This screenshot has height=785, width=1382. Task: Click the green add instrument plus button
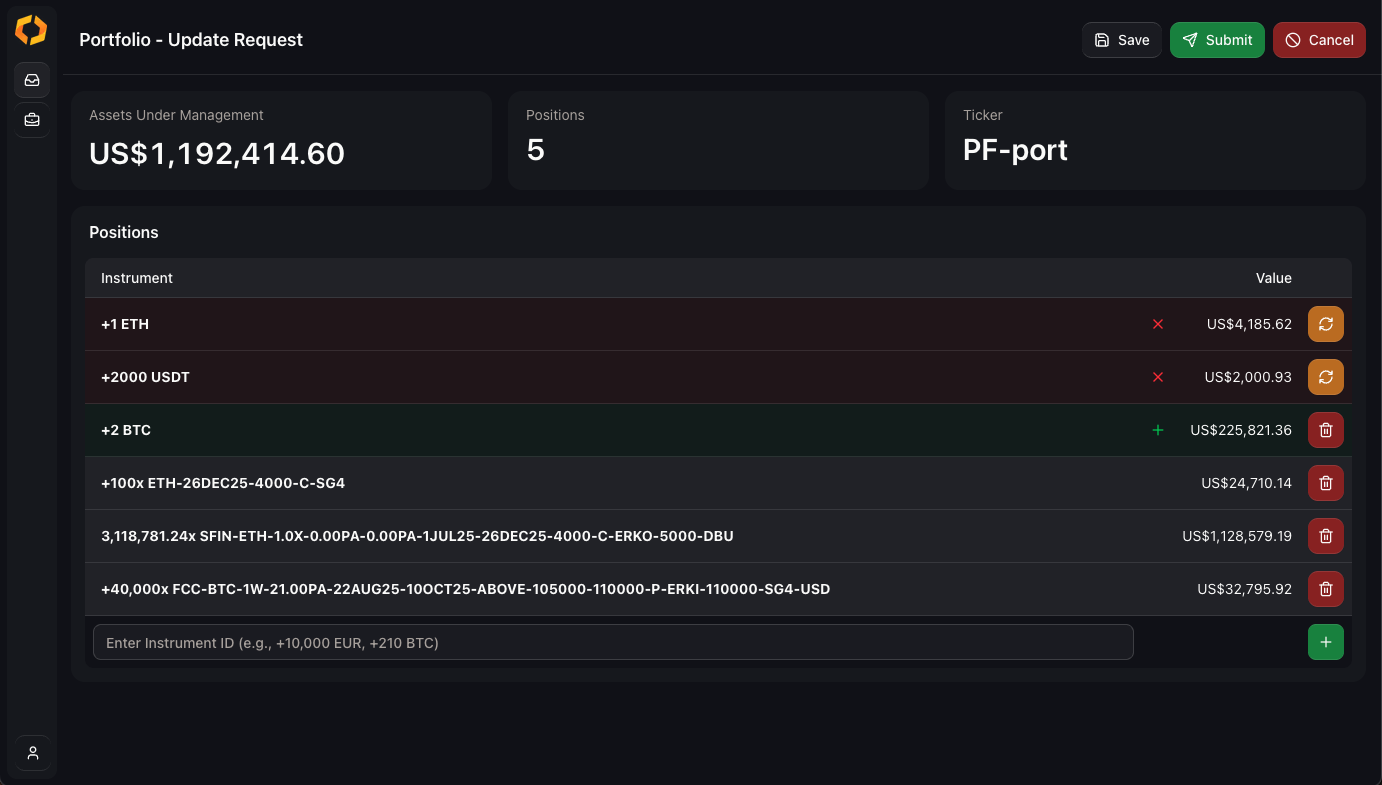(1325, 642)
